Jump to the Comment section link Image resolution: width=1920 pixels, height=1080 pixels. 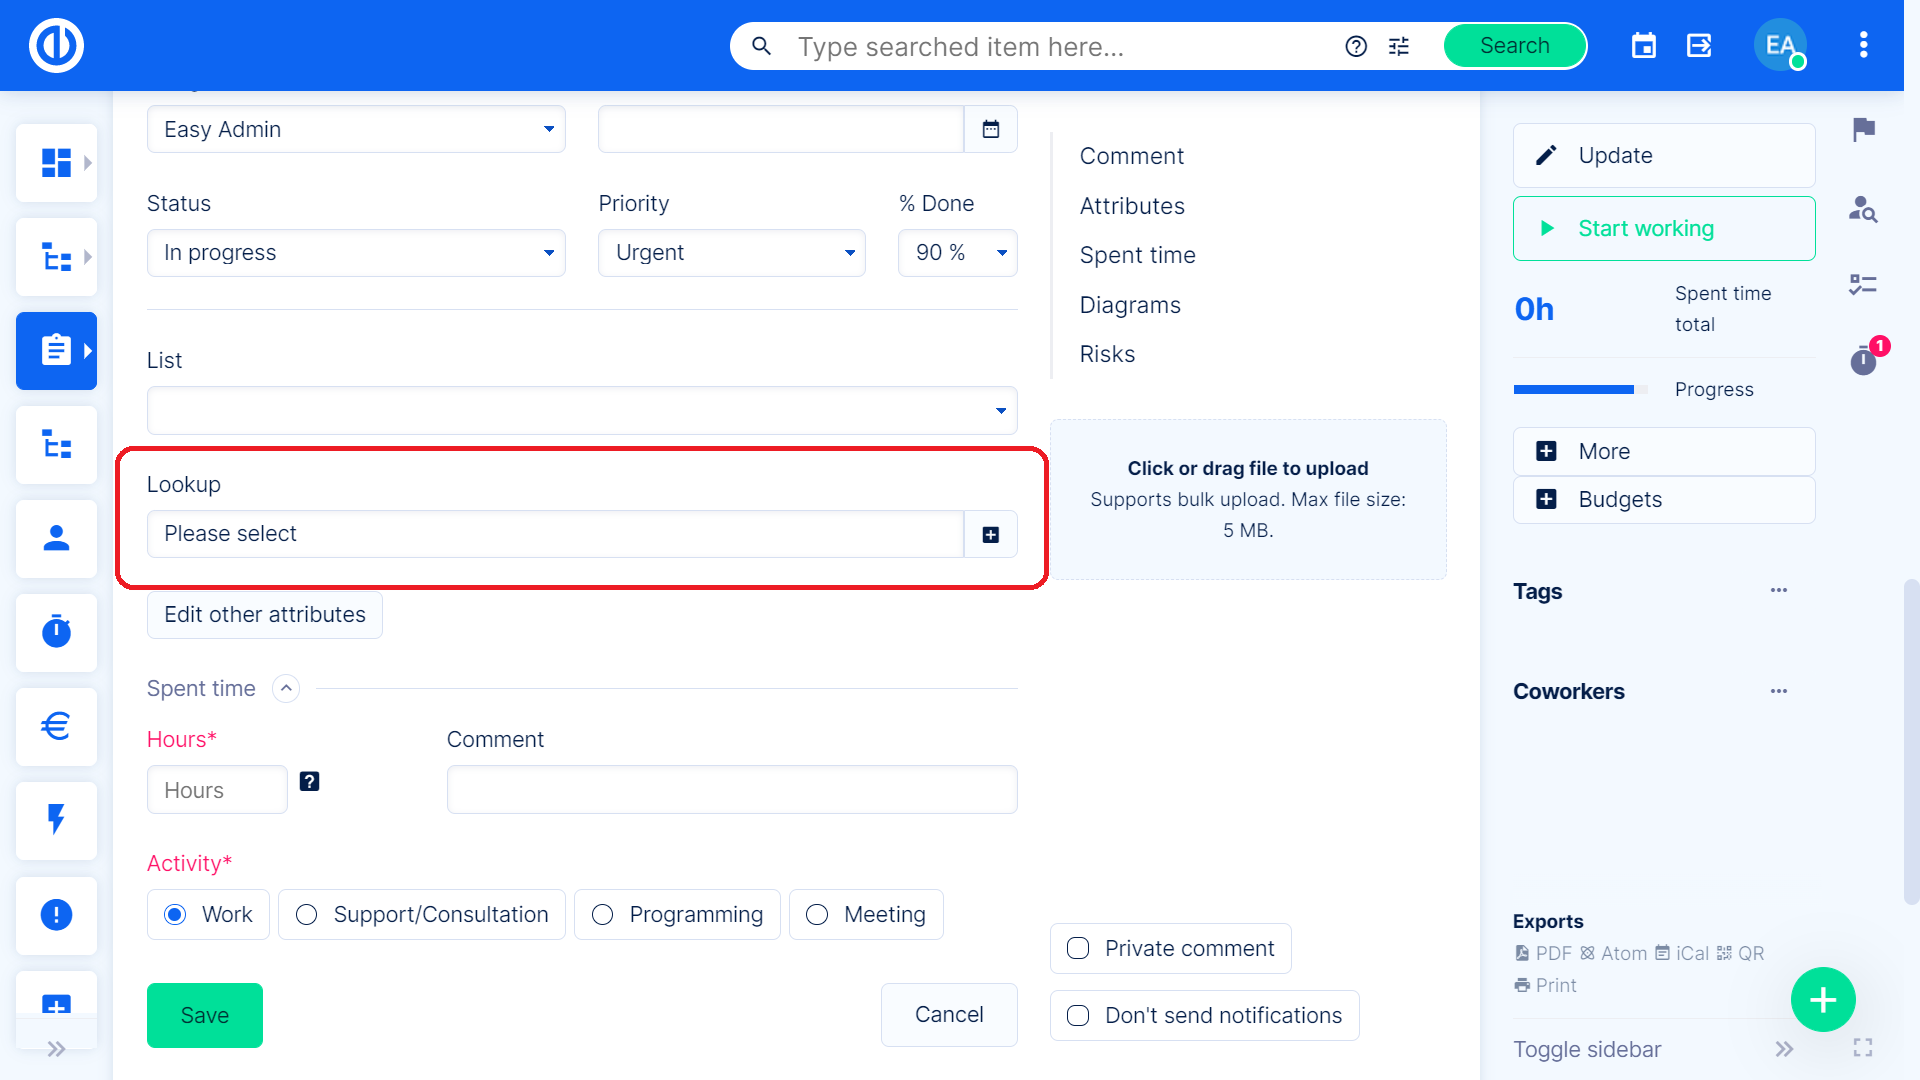point(1131,156)
